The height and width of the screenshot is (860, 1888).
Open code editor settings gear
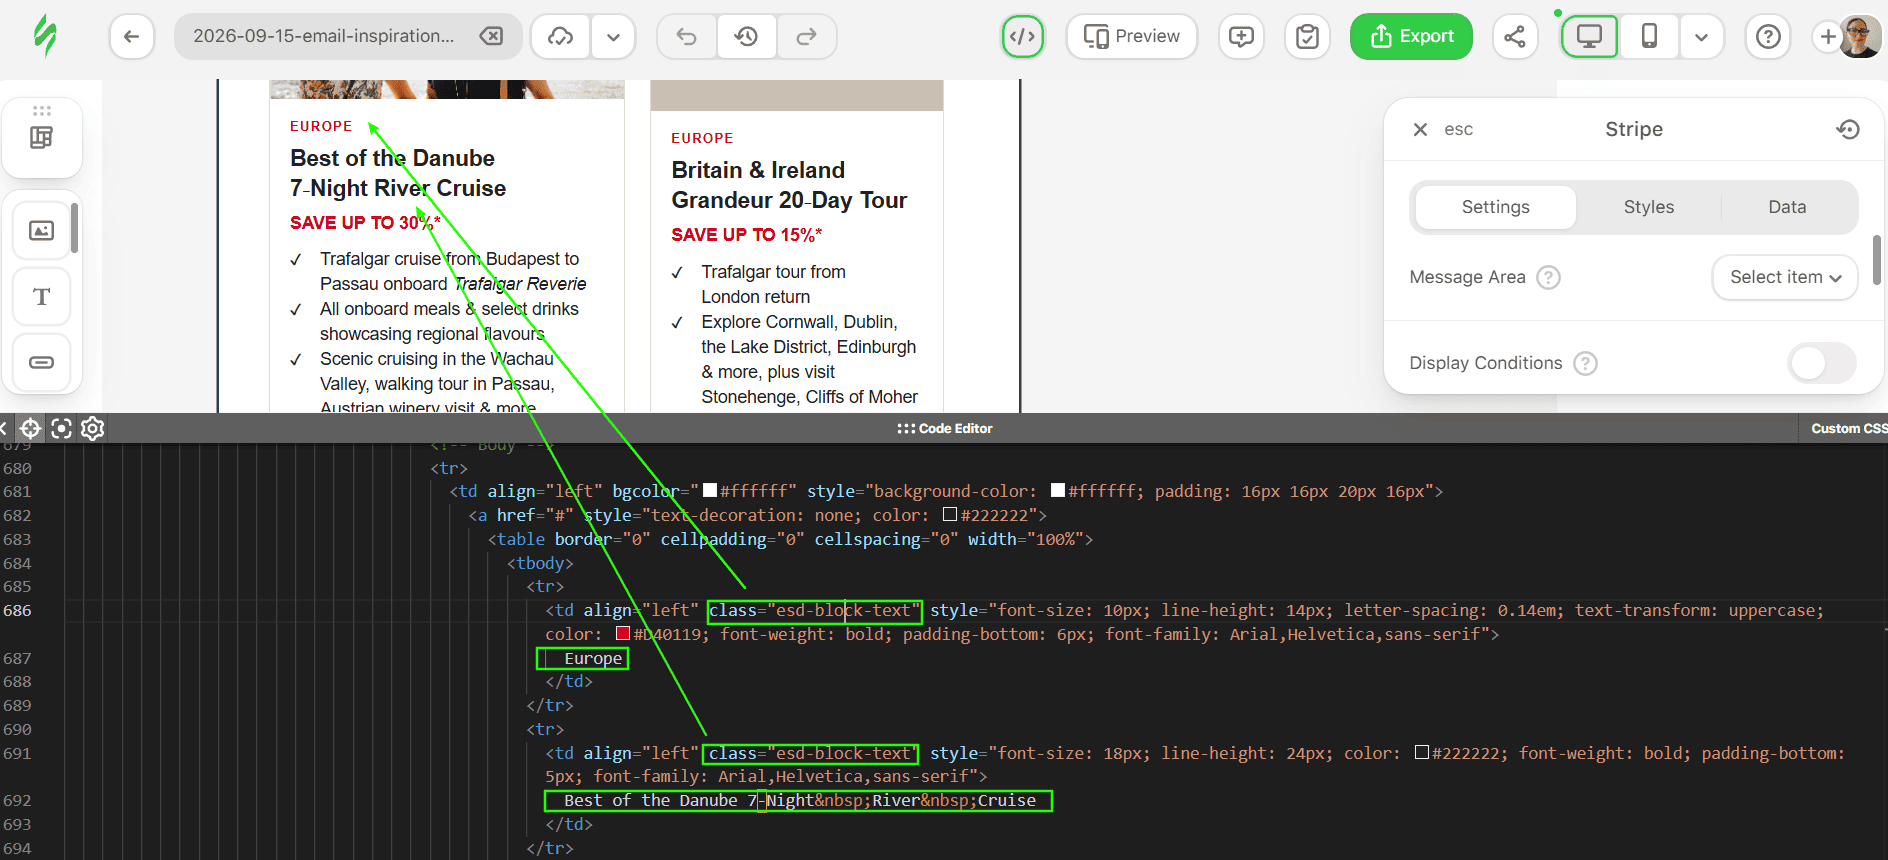point(93,428)
